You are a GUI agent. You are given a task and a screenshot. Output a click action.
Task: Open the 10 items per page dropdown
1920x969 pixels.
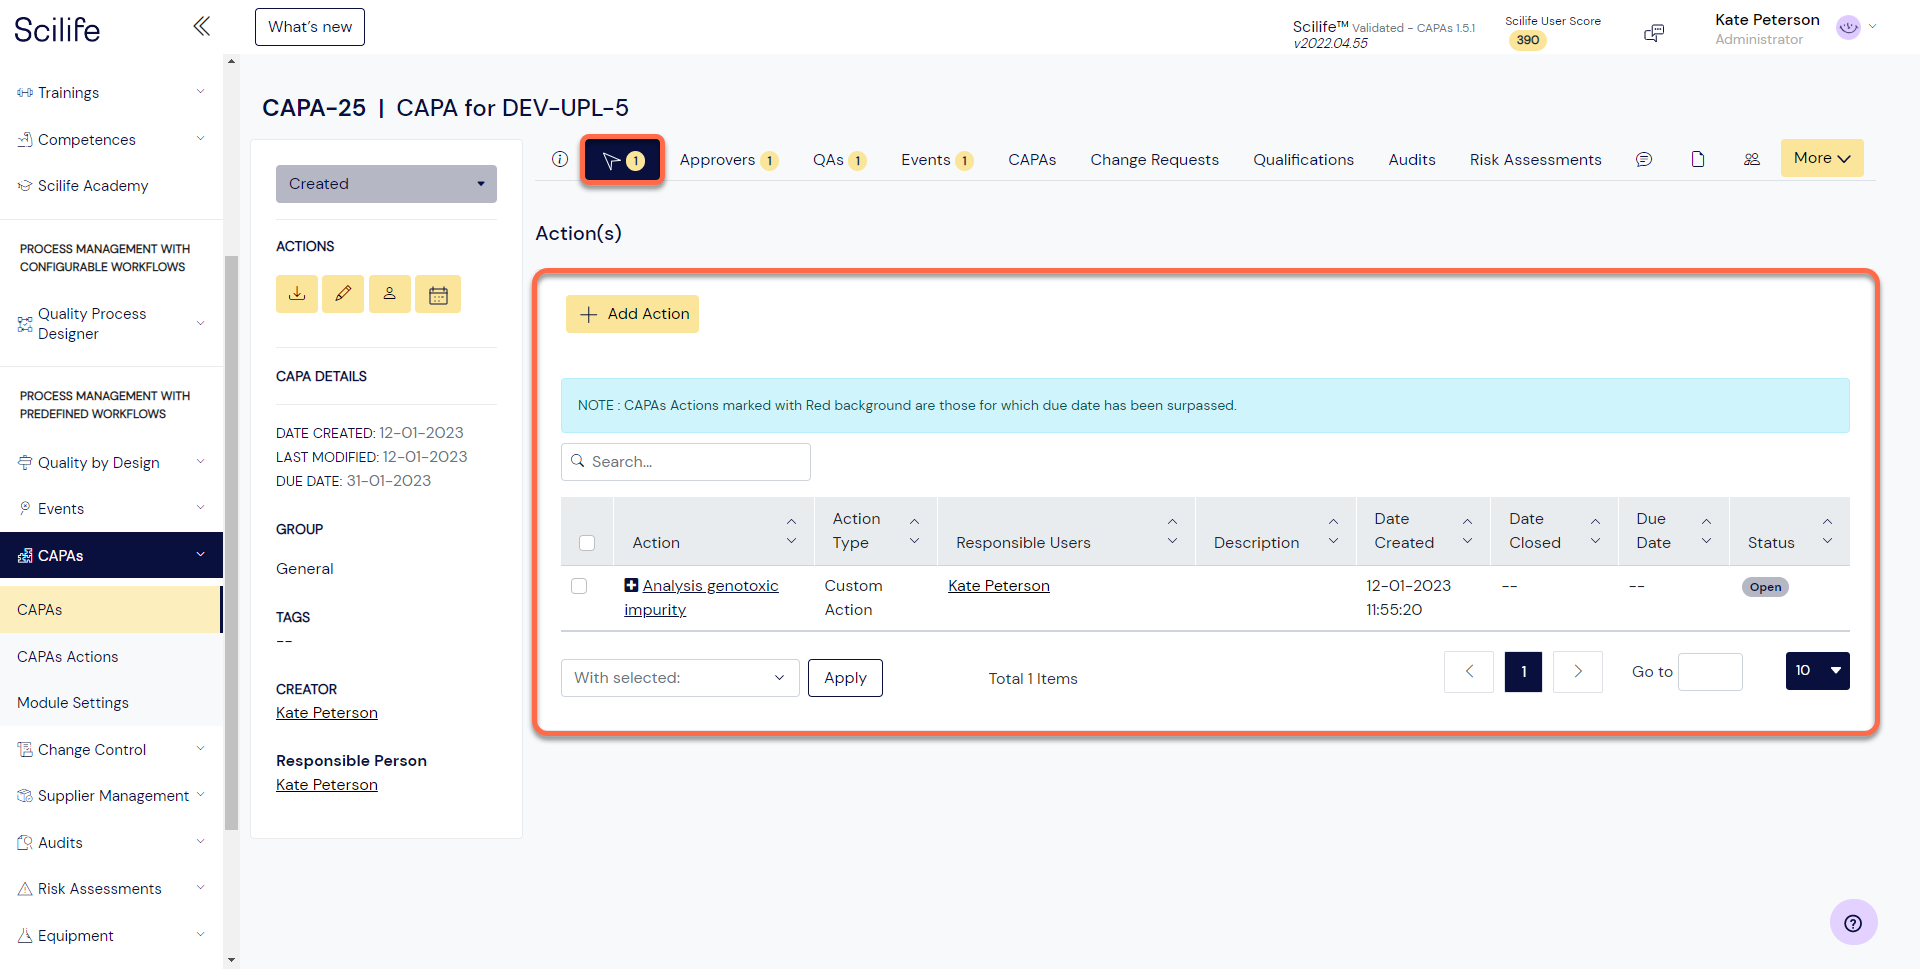pyautogui.click(x=1817, y=671)
